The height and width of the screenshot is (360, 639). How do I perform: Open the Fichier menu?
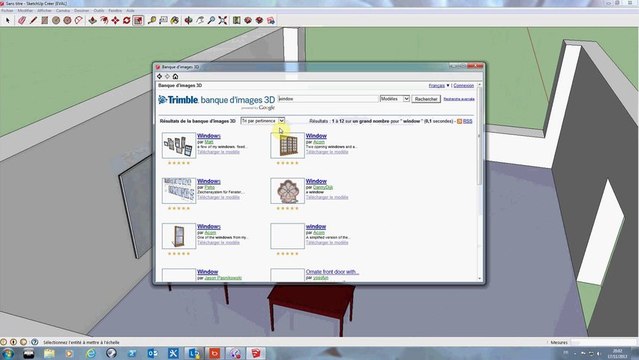click(7, 11)
